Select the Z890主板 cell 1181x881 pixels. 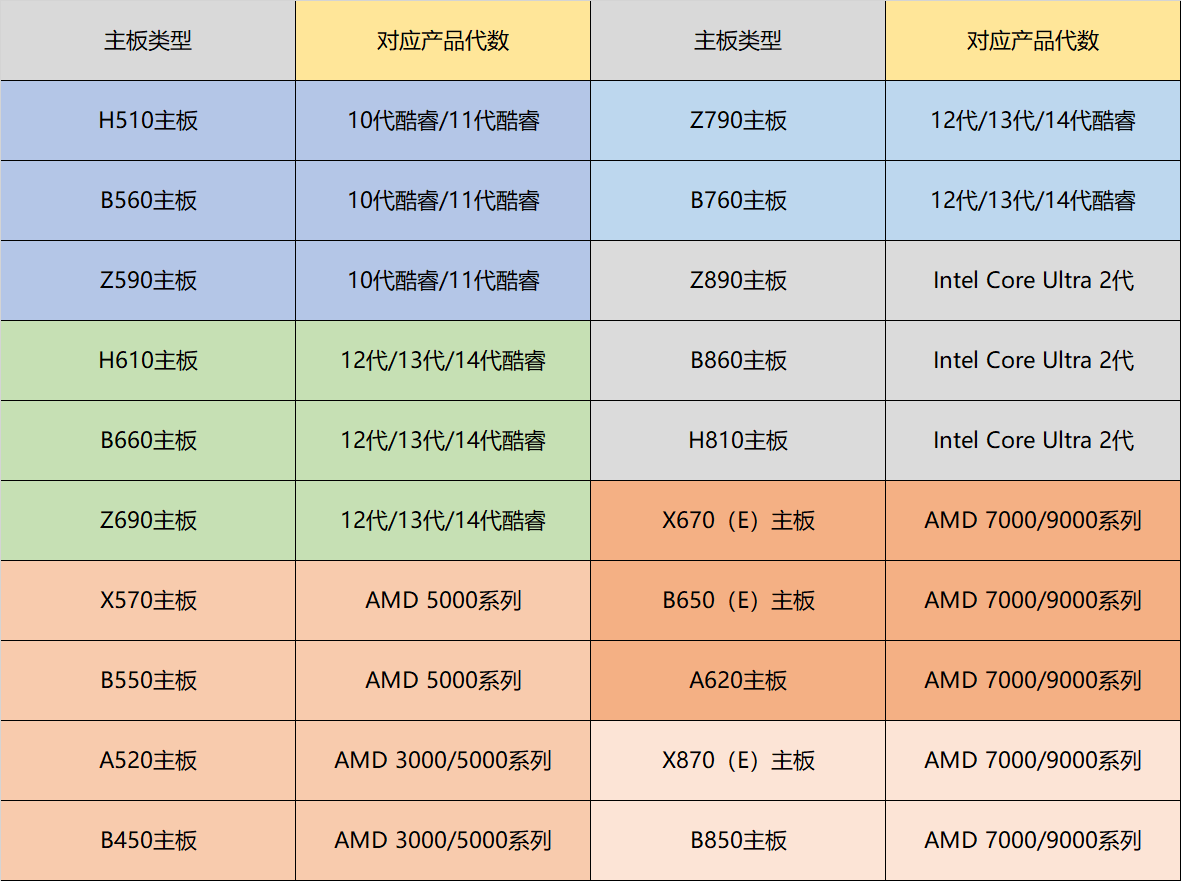pyautogui.click(x=738, y=280)
